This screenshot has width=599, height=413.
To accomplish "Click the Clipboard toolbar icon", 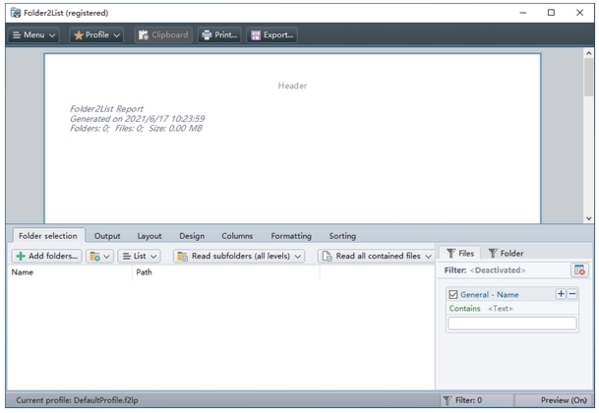I will pos(143,35).
